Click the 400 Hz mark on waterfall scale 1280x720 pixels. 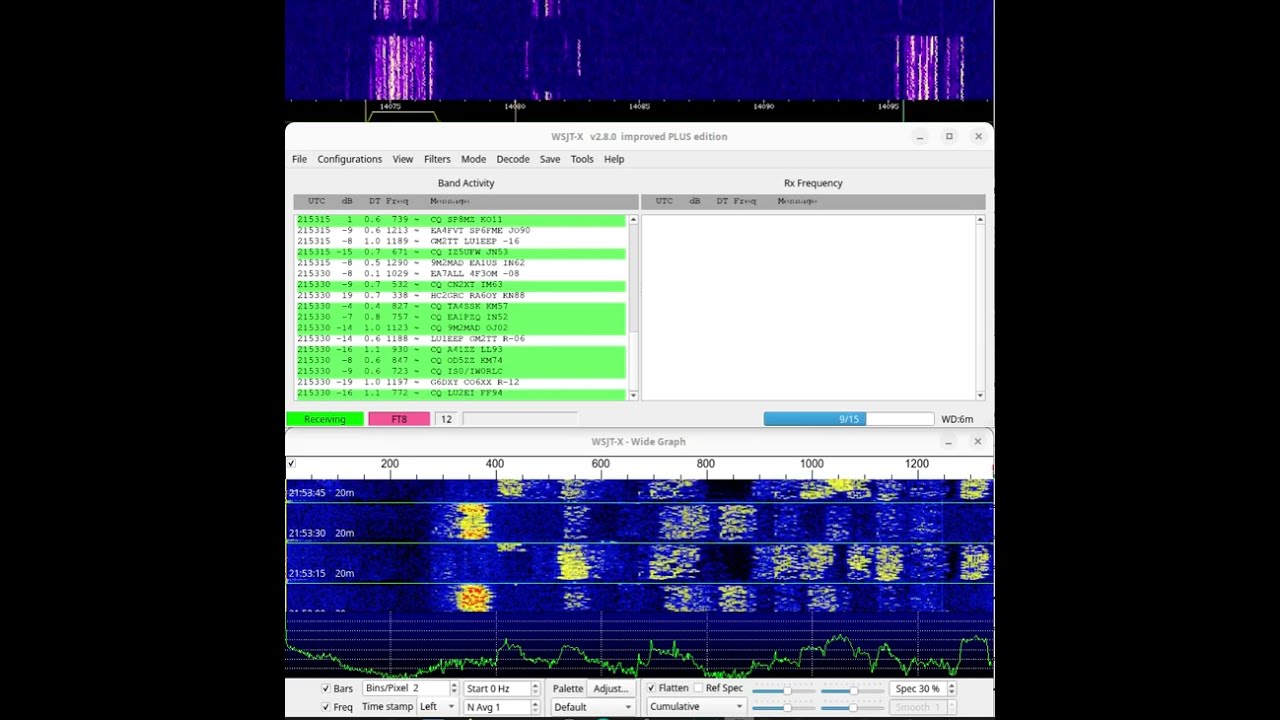pyautogui.click(x=494, y=463)
